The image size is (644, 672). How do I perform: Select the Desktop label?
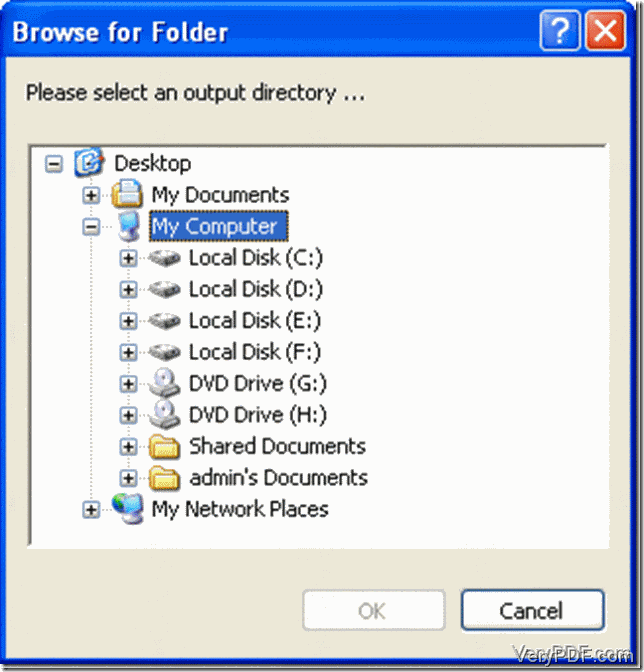point(153,164)
